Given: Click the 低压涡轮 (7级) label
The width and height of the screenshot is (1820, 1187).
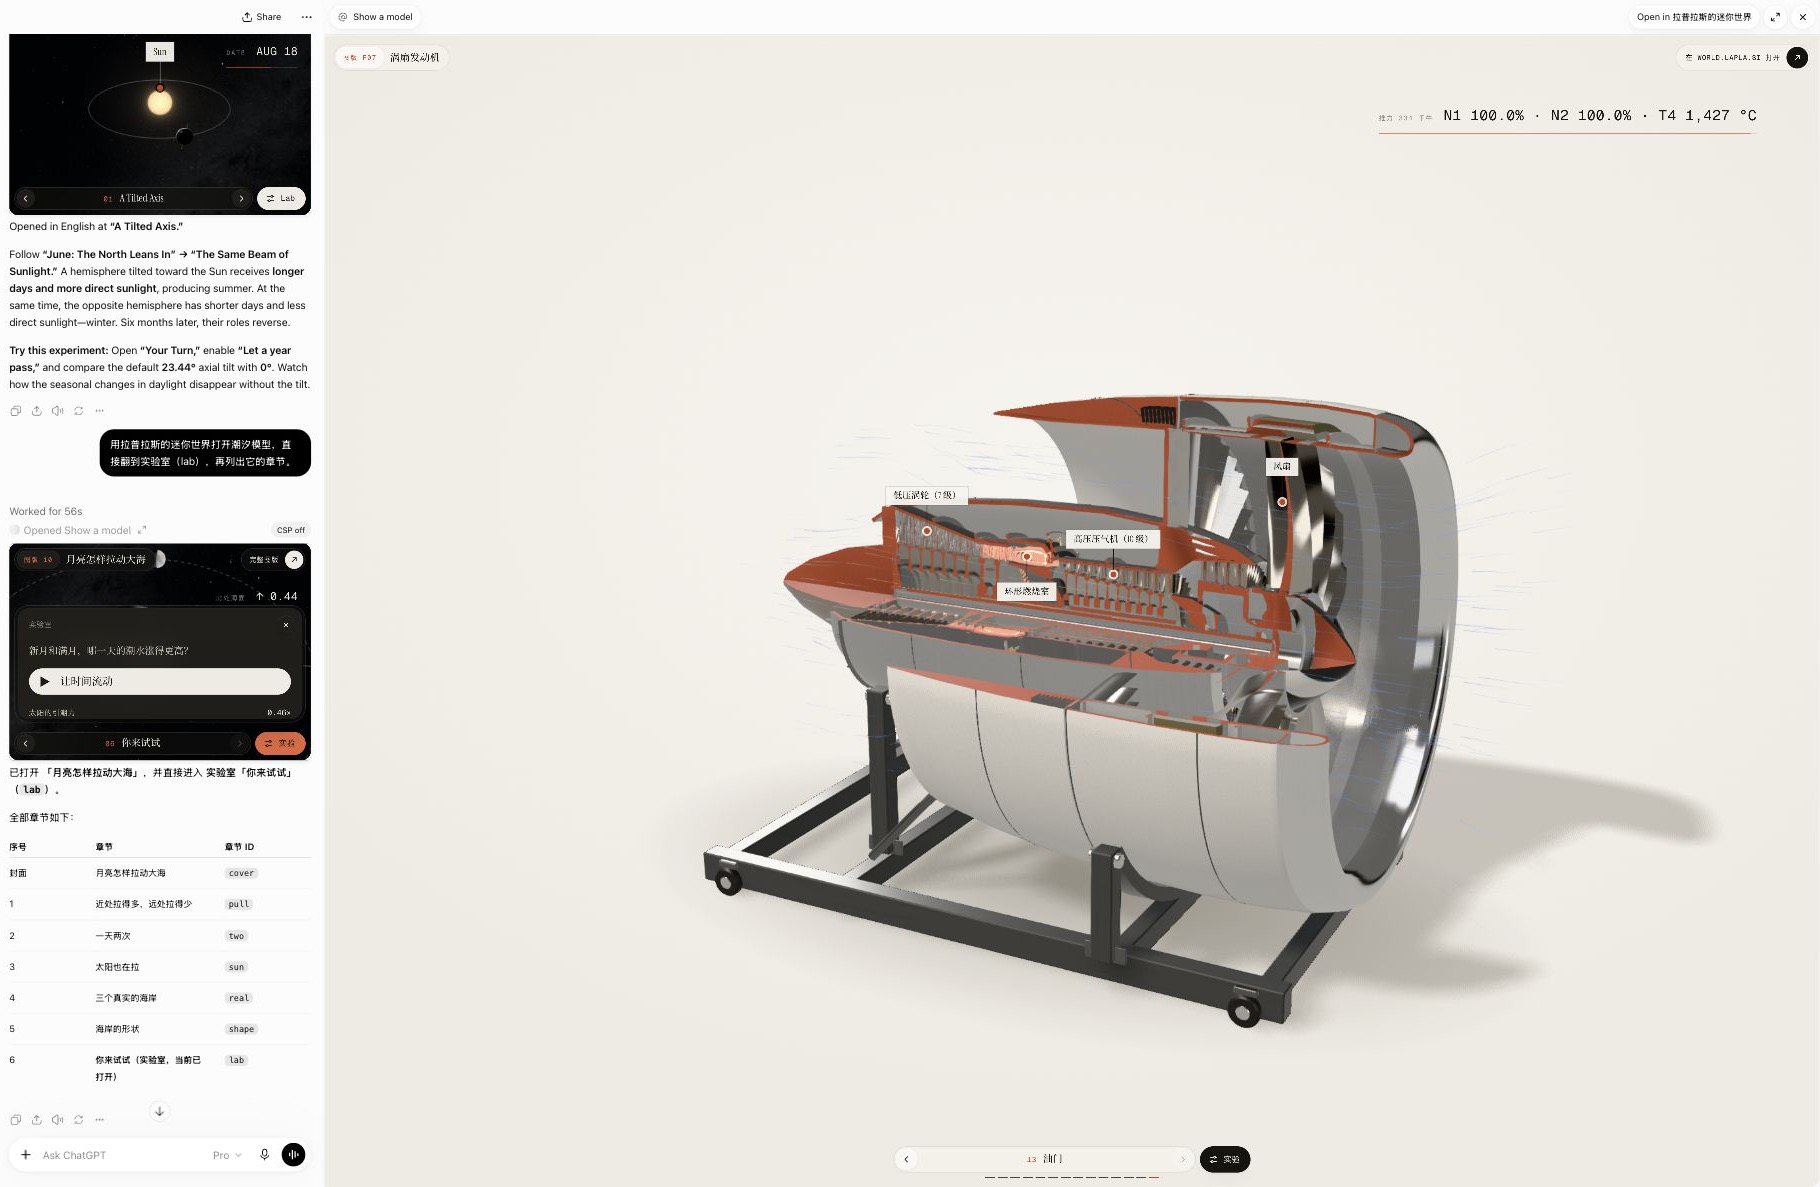Looking at the screenshot, I should coord(925,495).
